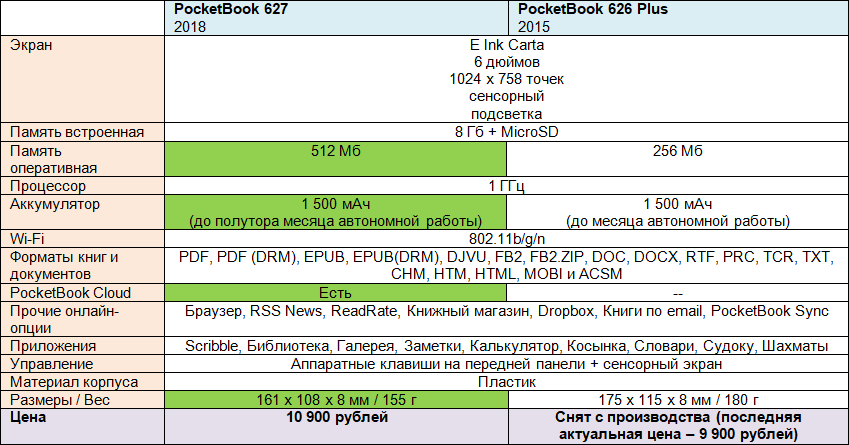
Task: Select the Процессор row label
Action: (82, 186)
